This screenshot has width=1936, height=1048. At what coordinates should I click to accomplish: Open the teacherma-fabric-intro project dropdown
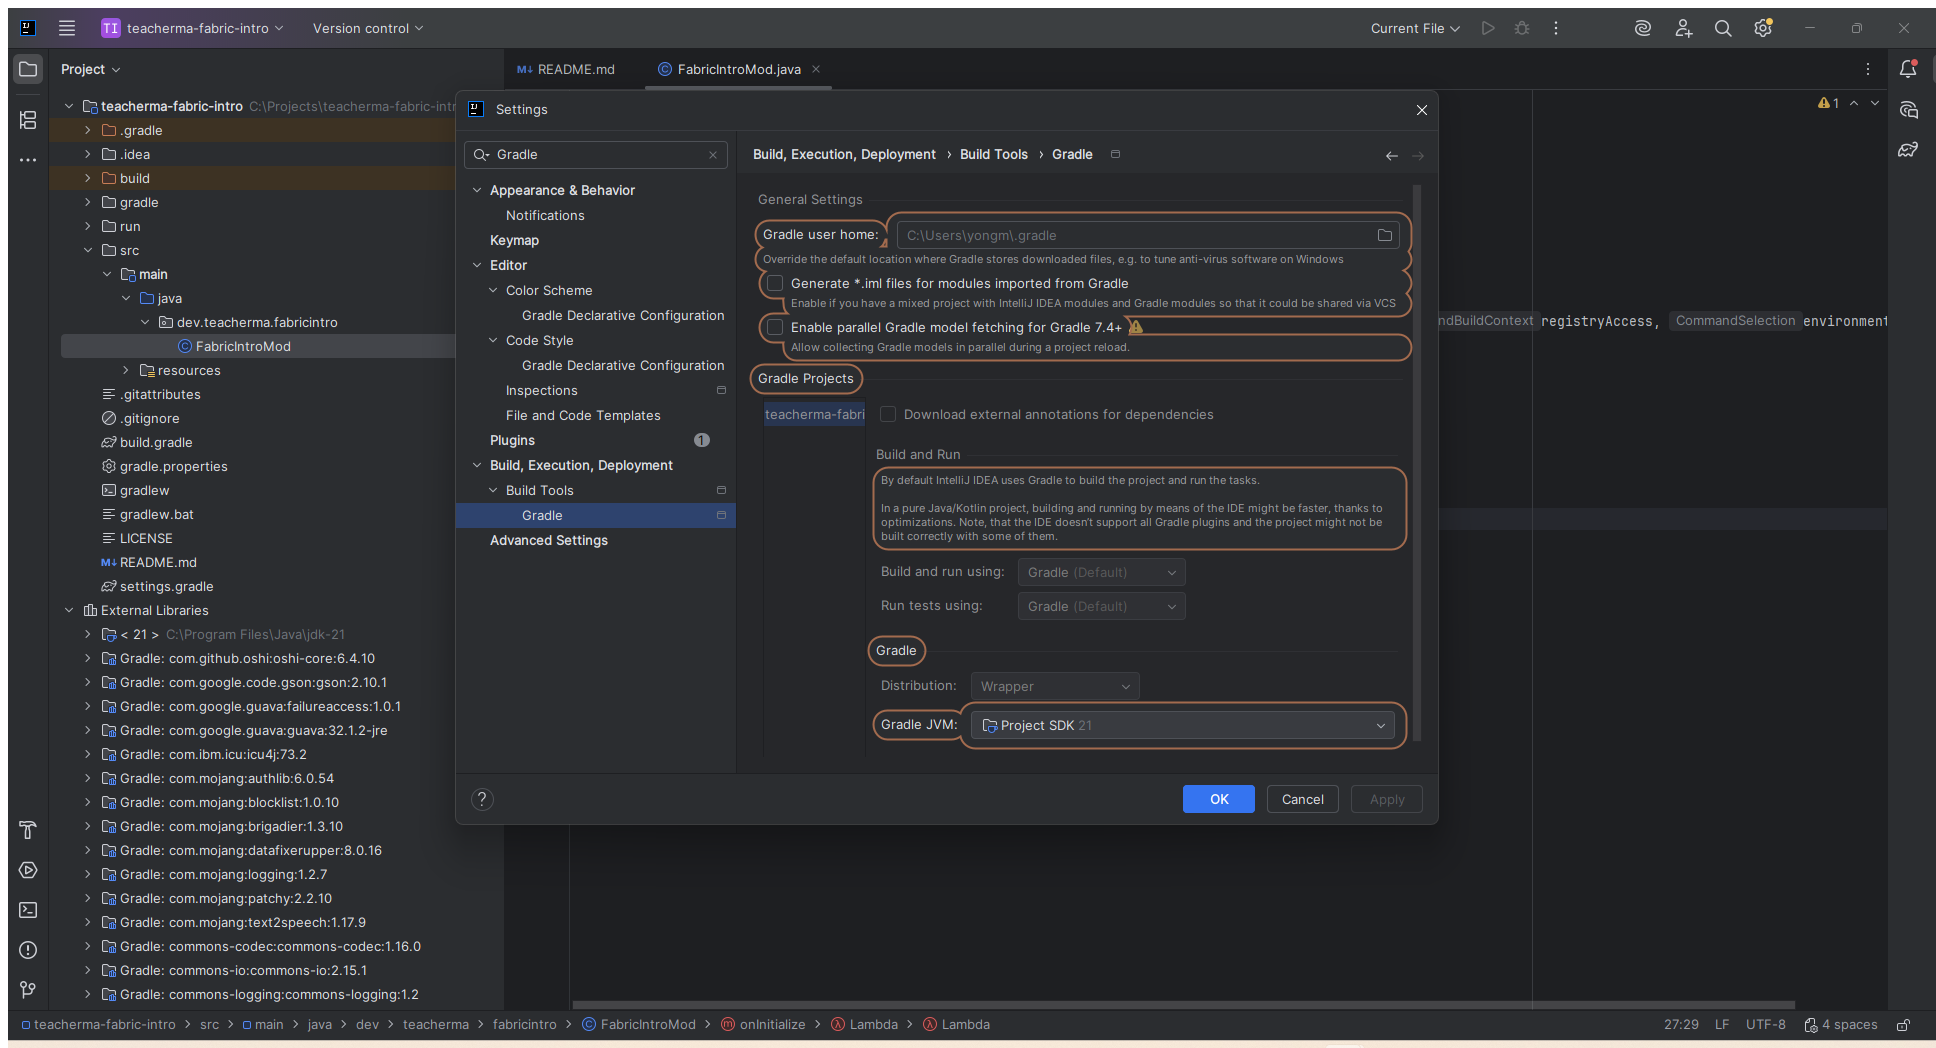192,28
